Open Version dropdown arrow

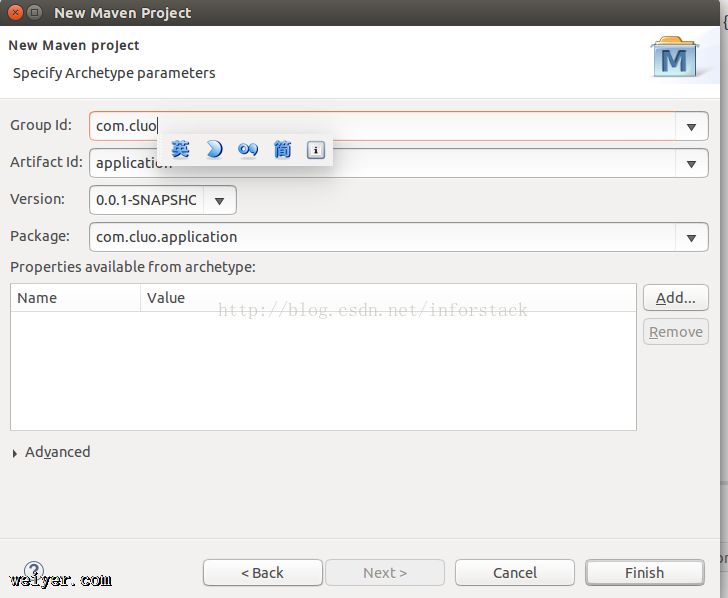220,201
